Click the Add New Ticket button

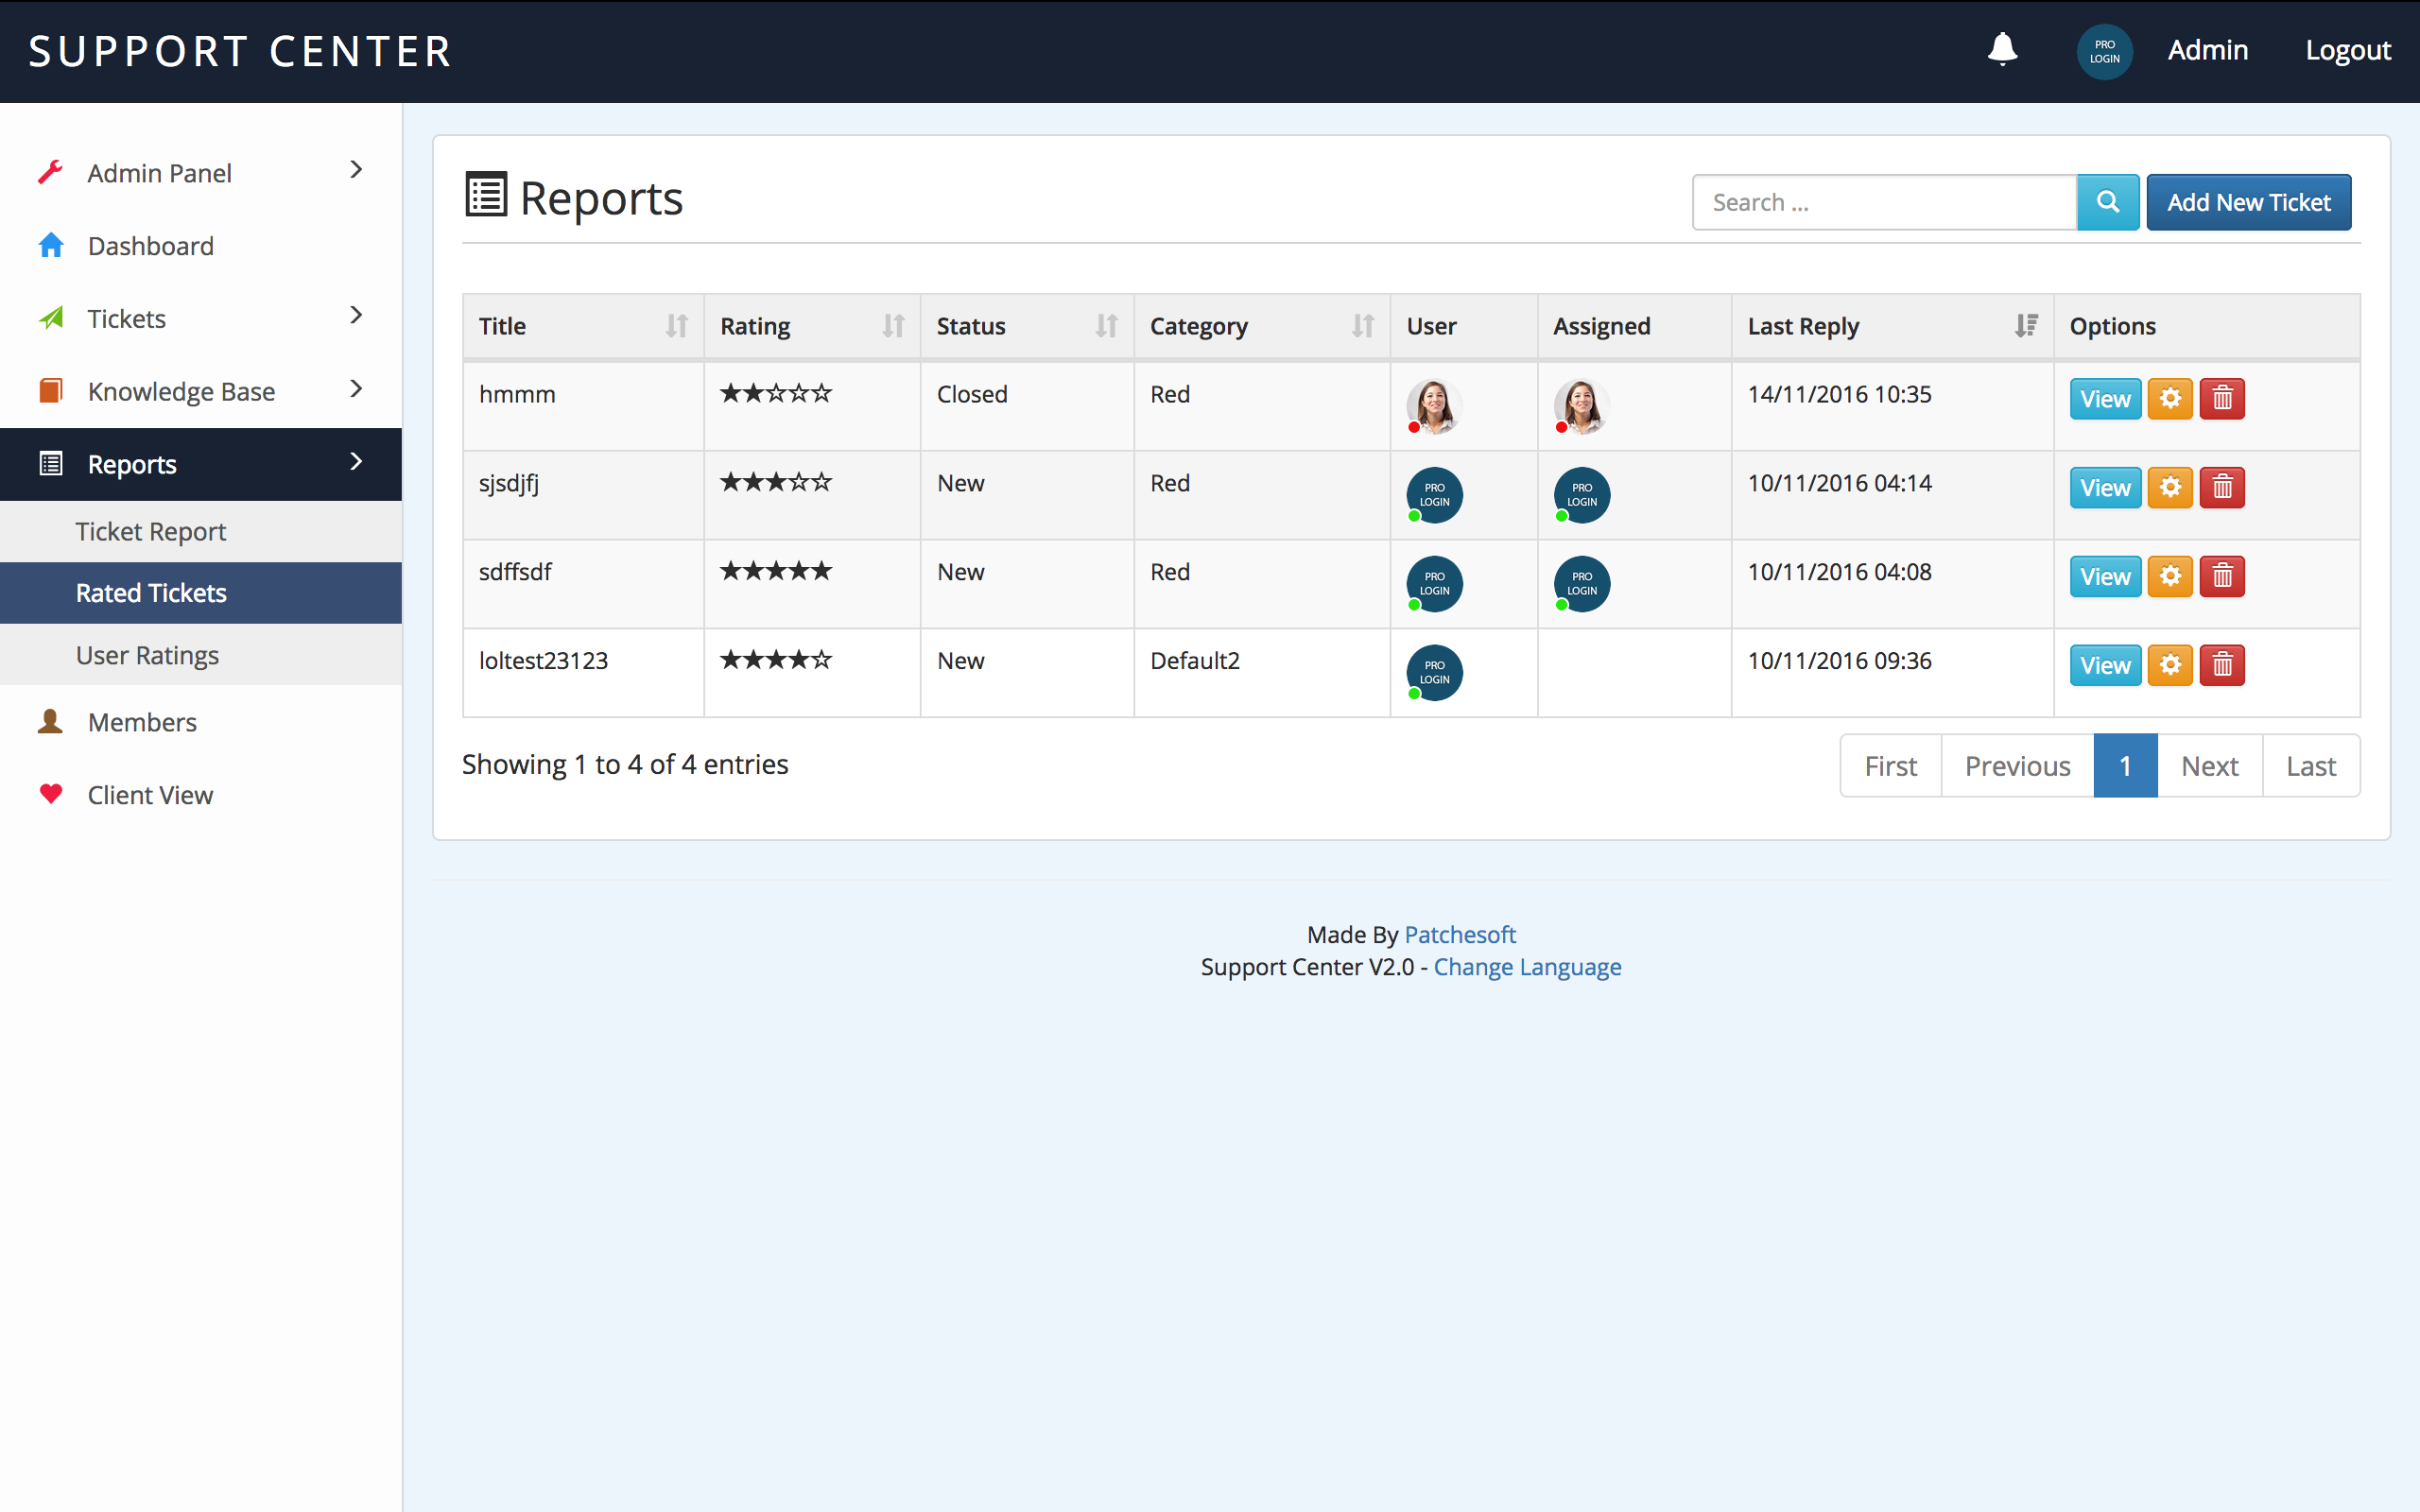pos(2248,202)
